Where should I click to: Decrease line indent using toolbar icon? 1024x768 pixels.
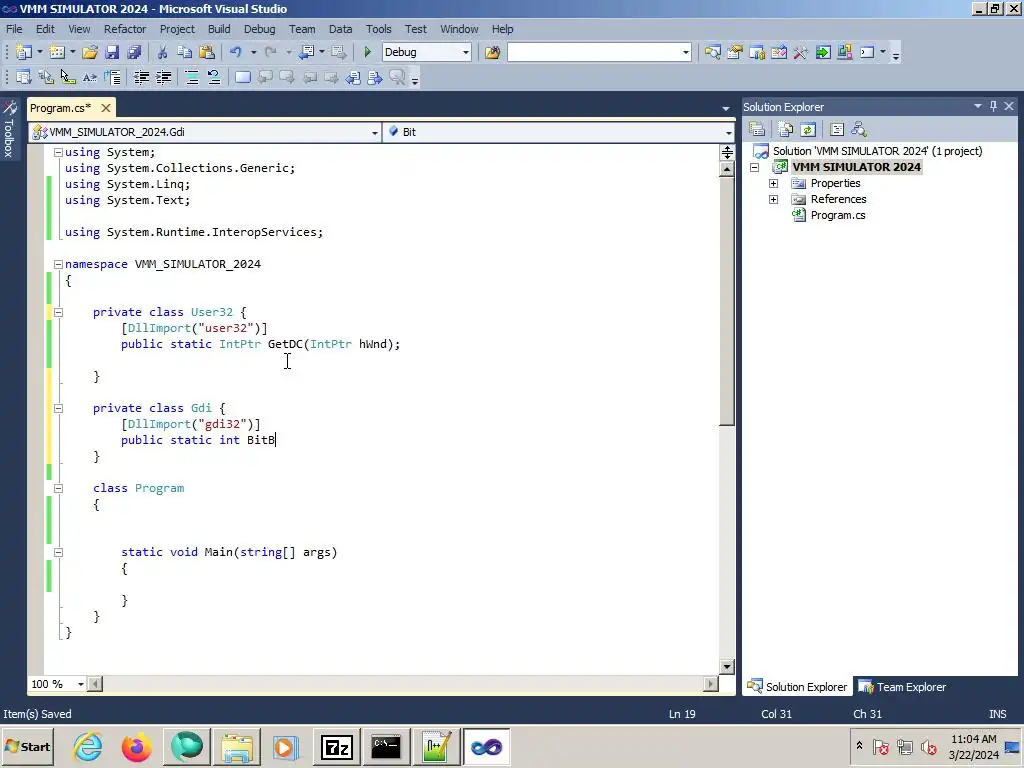pos(141,77)
